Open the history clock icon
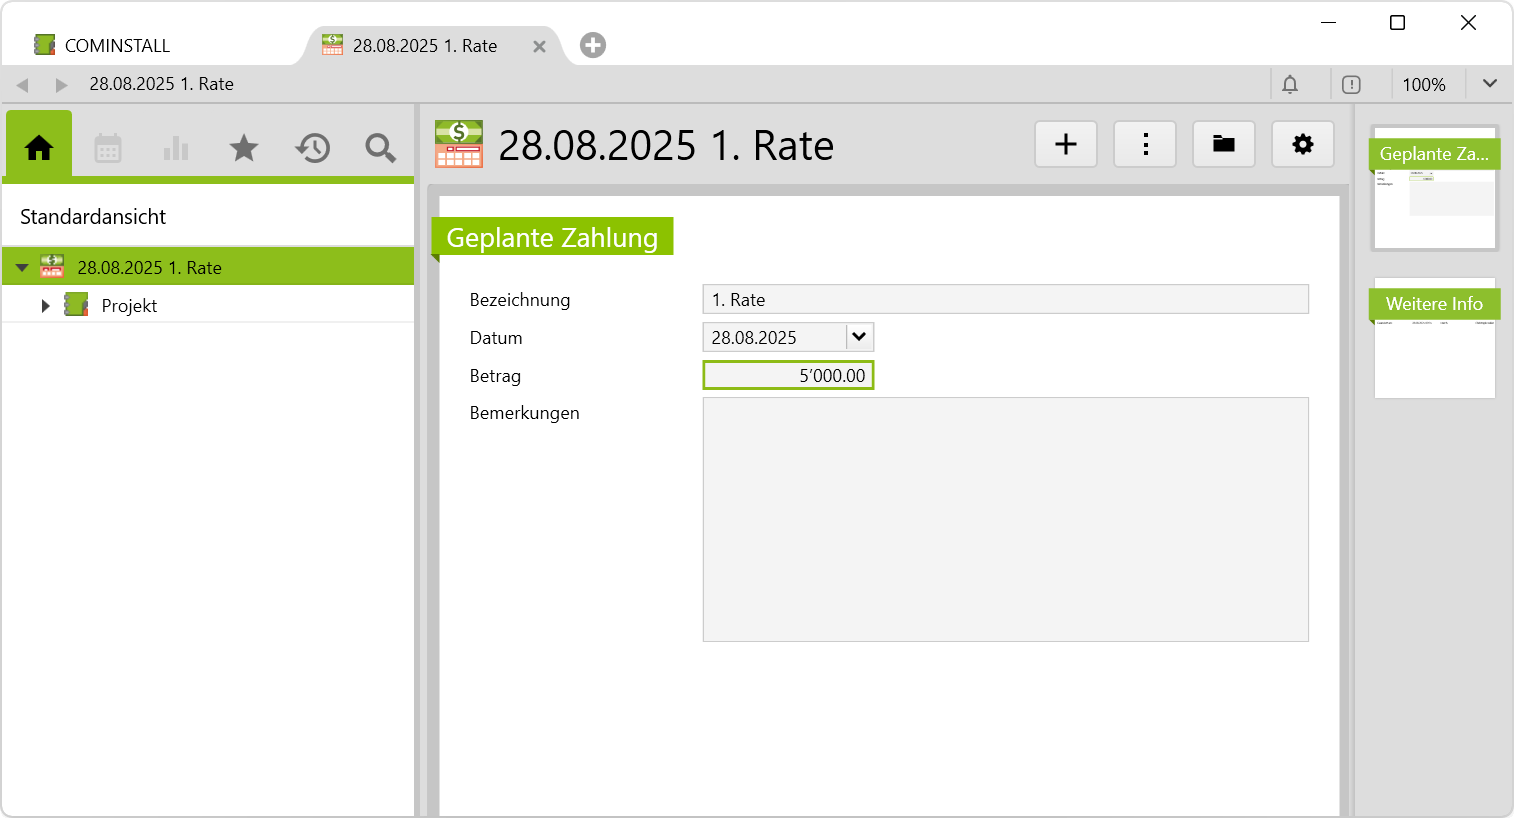1514x818 pixels. (312, 148)
